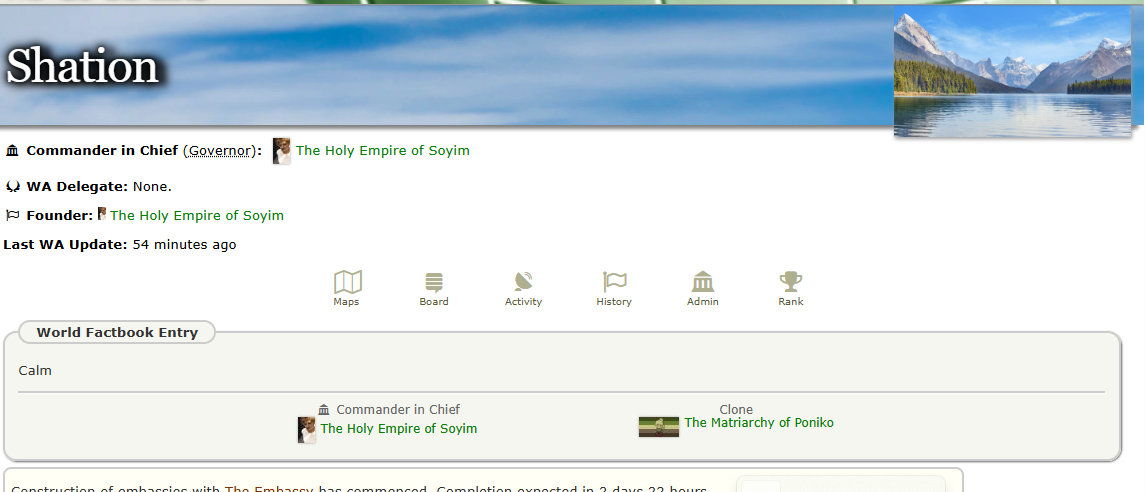Open Holy Empire of Soyim from Governor line

382,151
